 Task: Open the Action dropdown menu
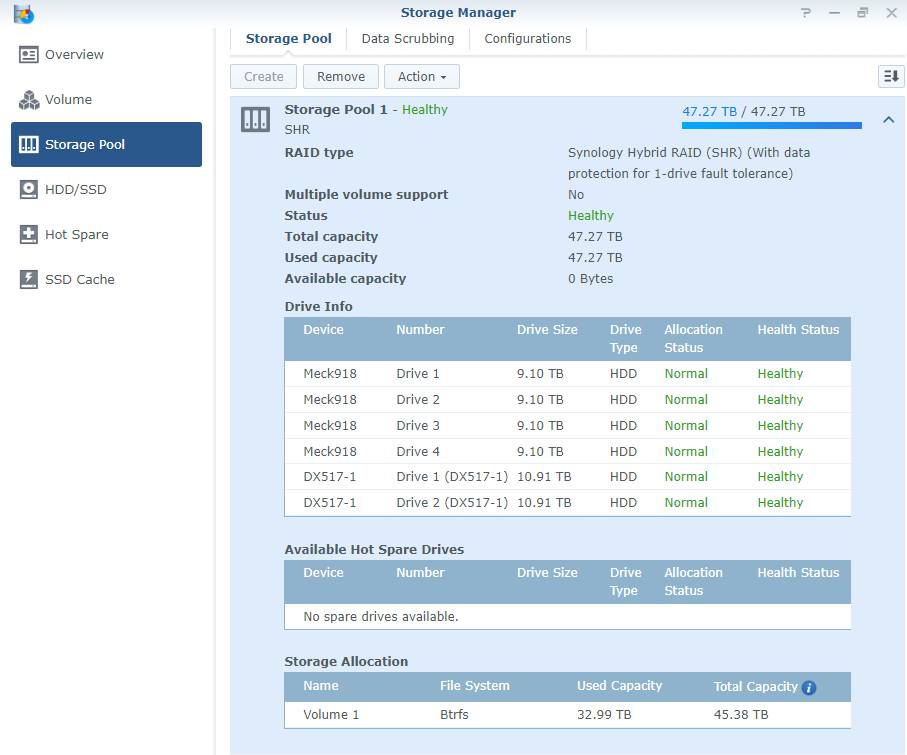pyautogui.click(x=422, y=76)
